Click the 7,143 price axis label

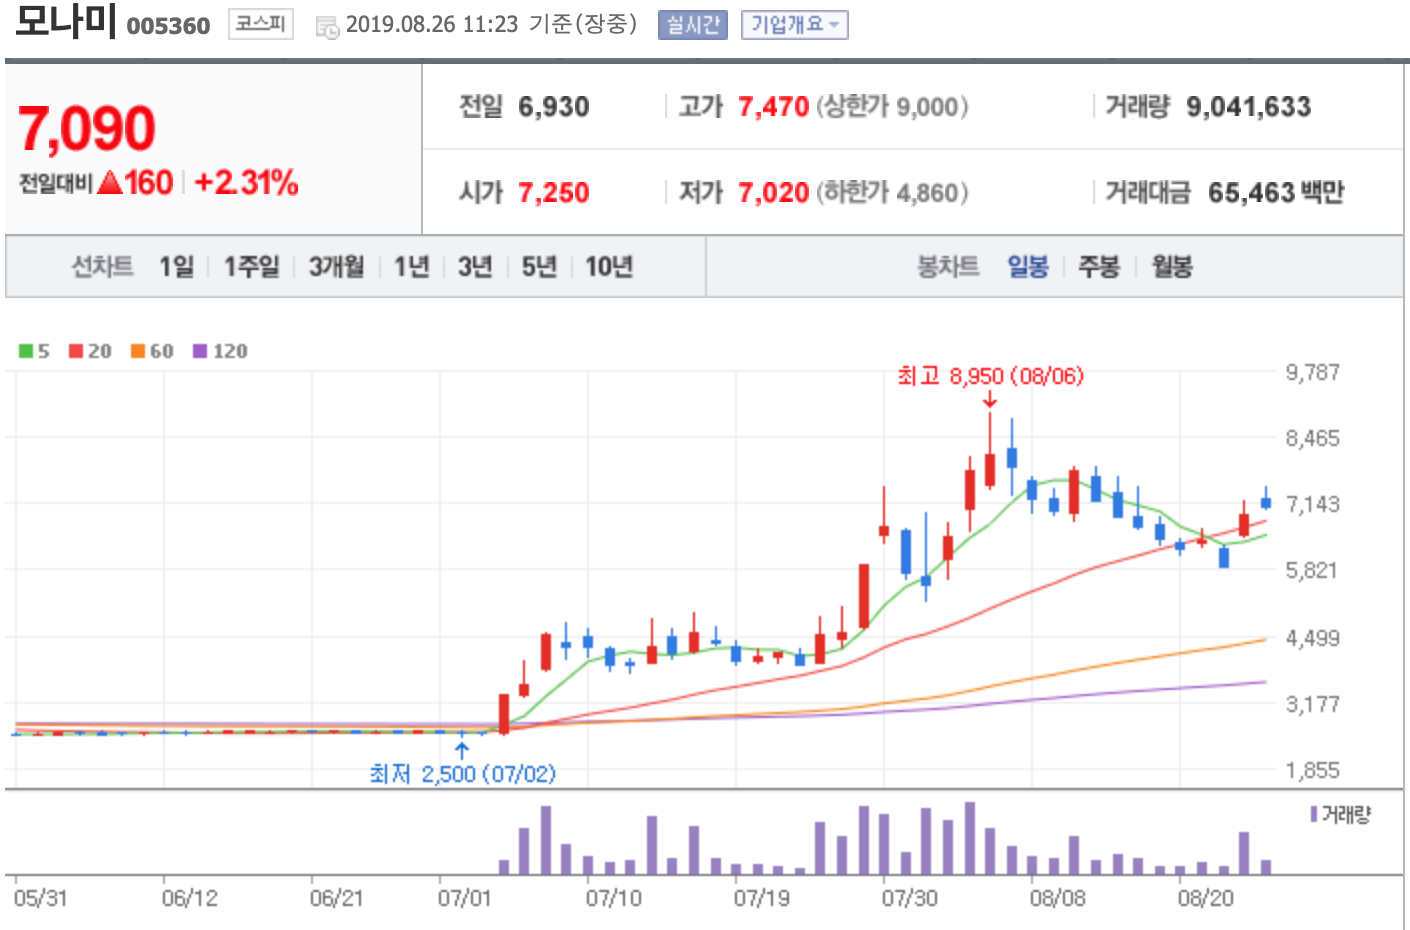[x=1312, y=504]
